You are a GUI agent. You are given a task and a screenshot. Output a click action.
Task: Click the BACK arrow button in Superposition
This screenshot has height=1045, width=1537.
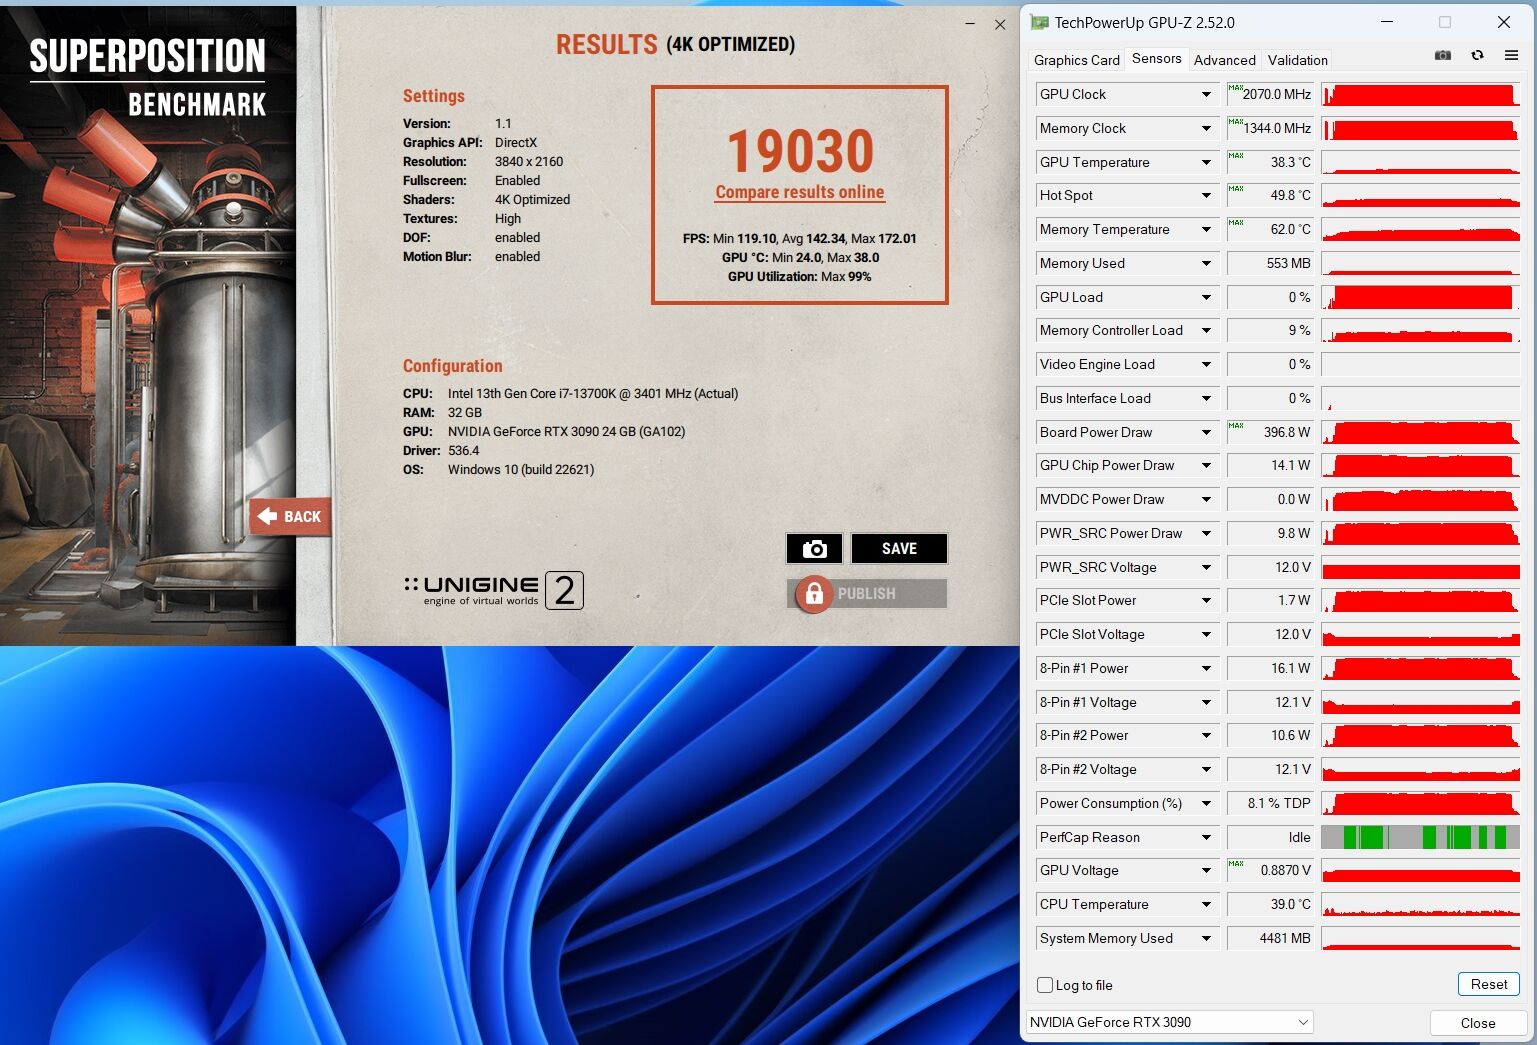[289, 516]
